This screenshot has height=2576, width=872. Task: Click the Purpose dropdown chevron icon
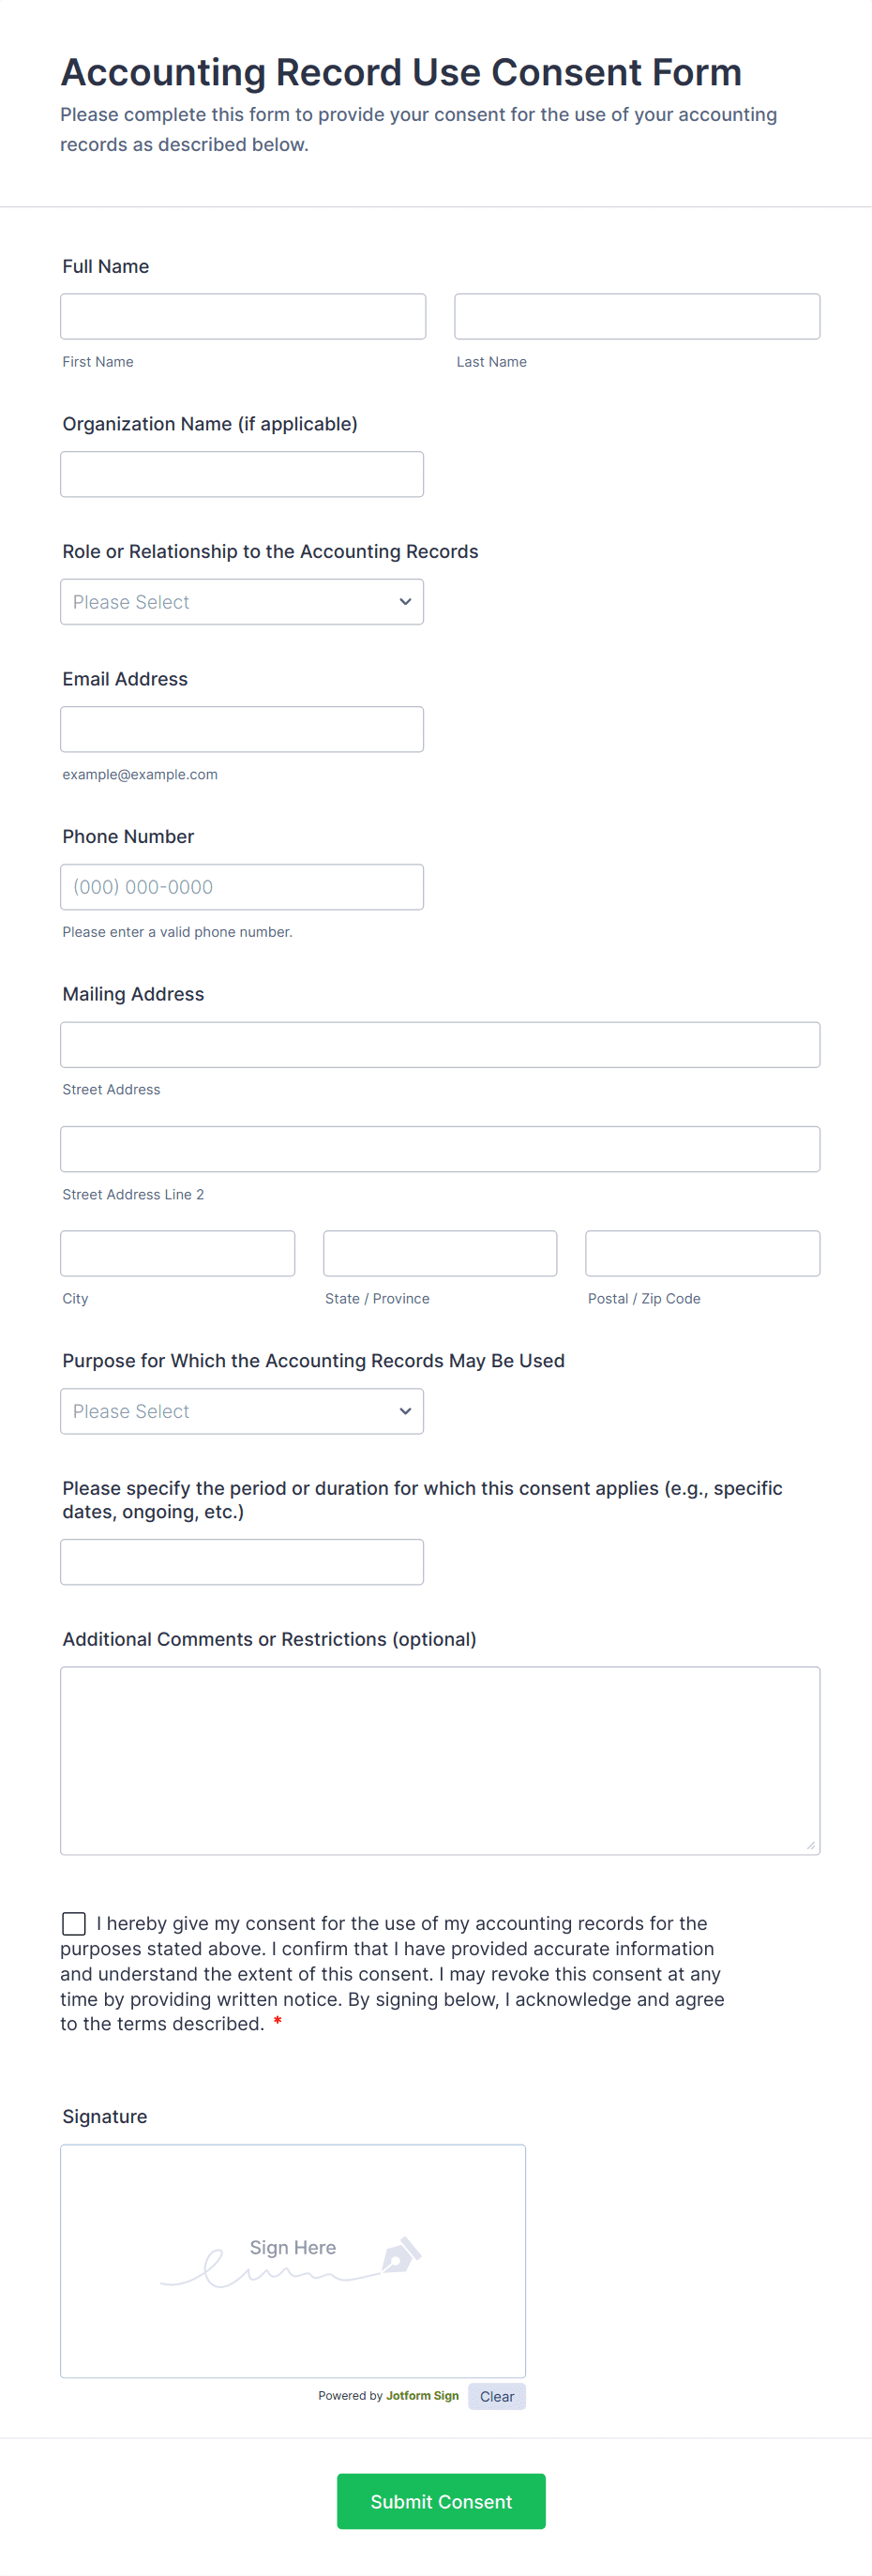click(405, 1410)
